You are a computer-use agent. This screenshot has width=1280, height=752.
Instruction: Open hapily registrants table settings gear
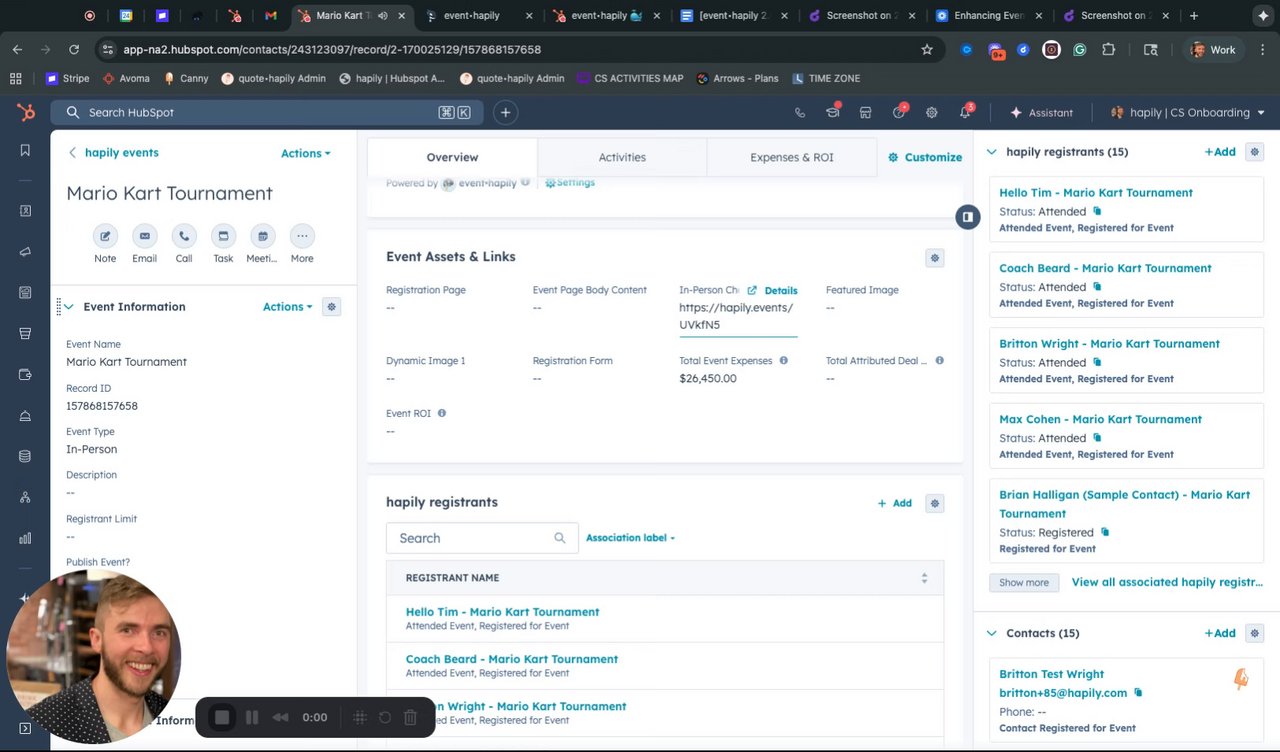click(x=935, y=503)
